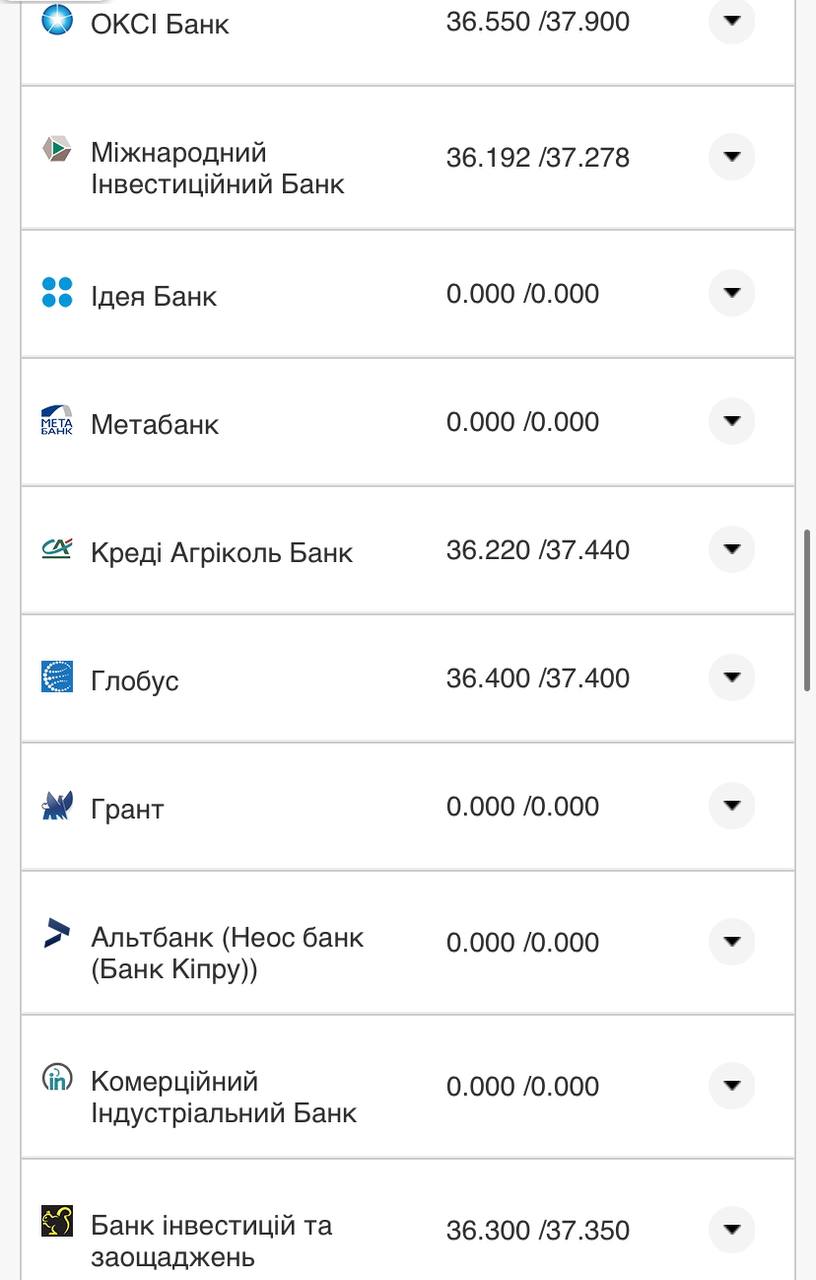This screenshot has height=1280, width=816.
Task: Open the Альтбанк (Неос банк) dropdown arrow
Action: 732,942
